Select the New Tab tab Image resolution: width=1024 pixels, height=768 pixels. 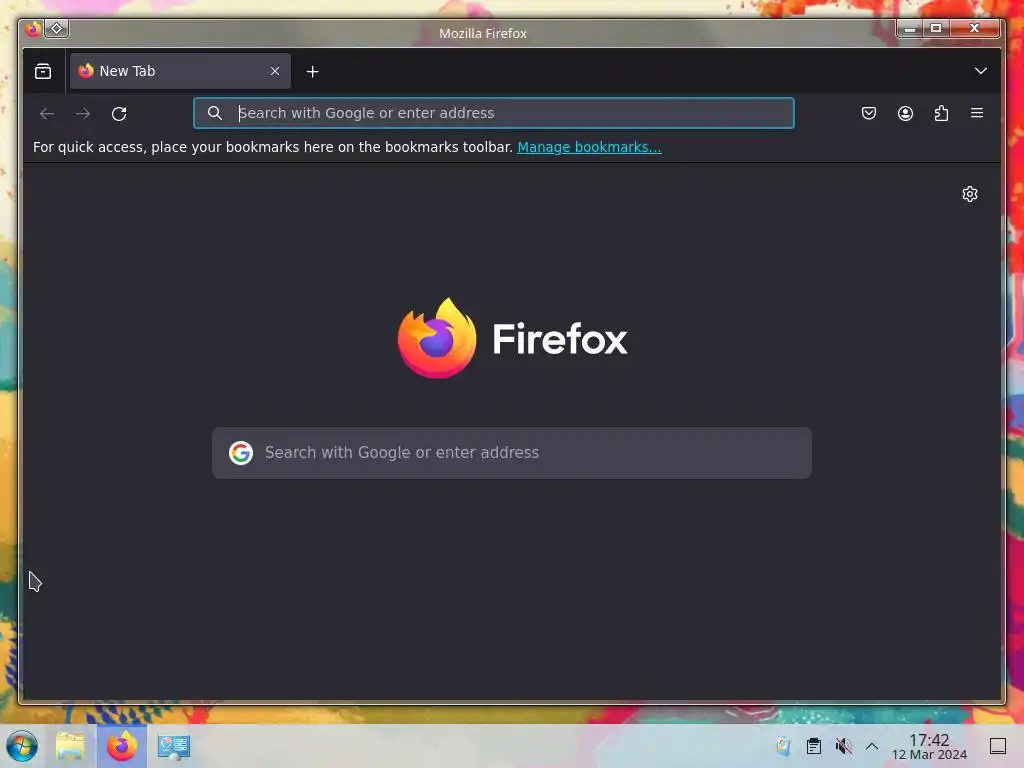click(x=180, y=71)
